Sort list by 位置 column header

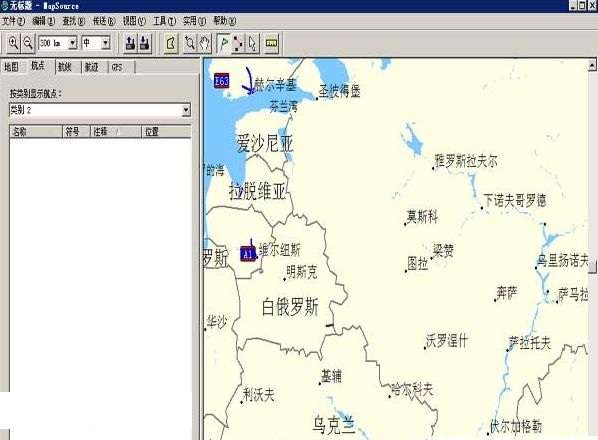pos(166,132)
